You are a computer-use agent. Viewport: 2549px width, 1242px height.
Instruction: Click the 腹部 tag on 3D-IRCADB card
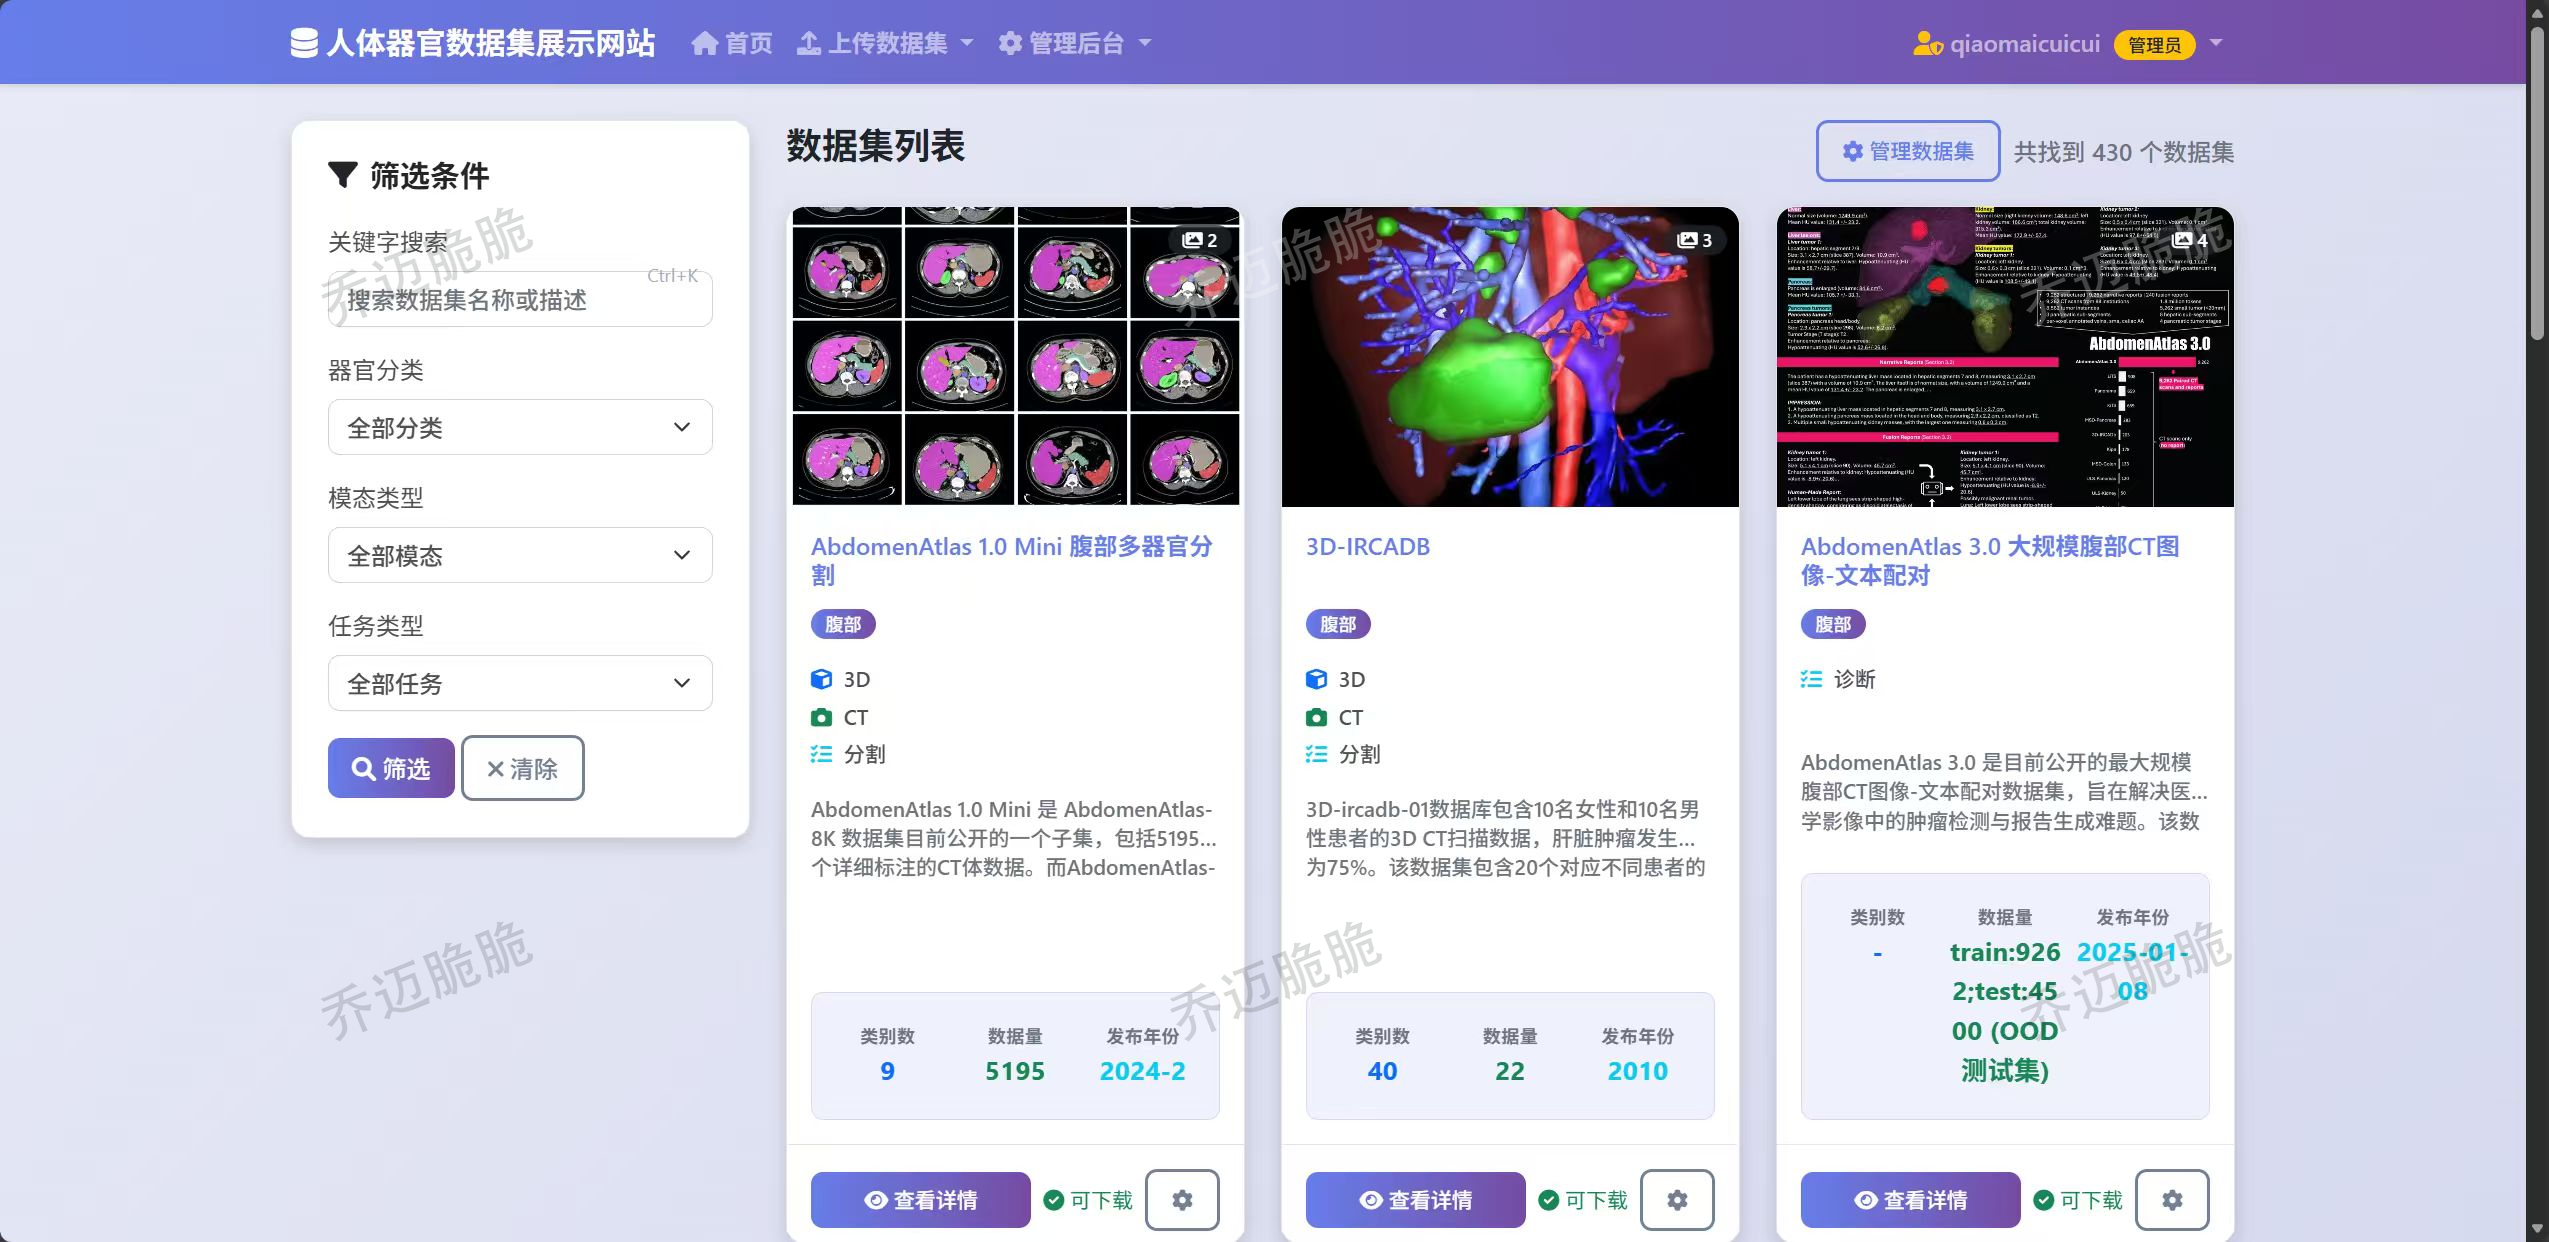click(1338, 624)
